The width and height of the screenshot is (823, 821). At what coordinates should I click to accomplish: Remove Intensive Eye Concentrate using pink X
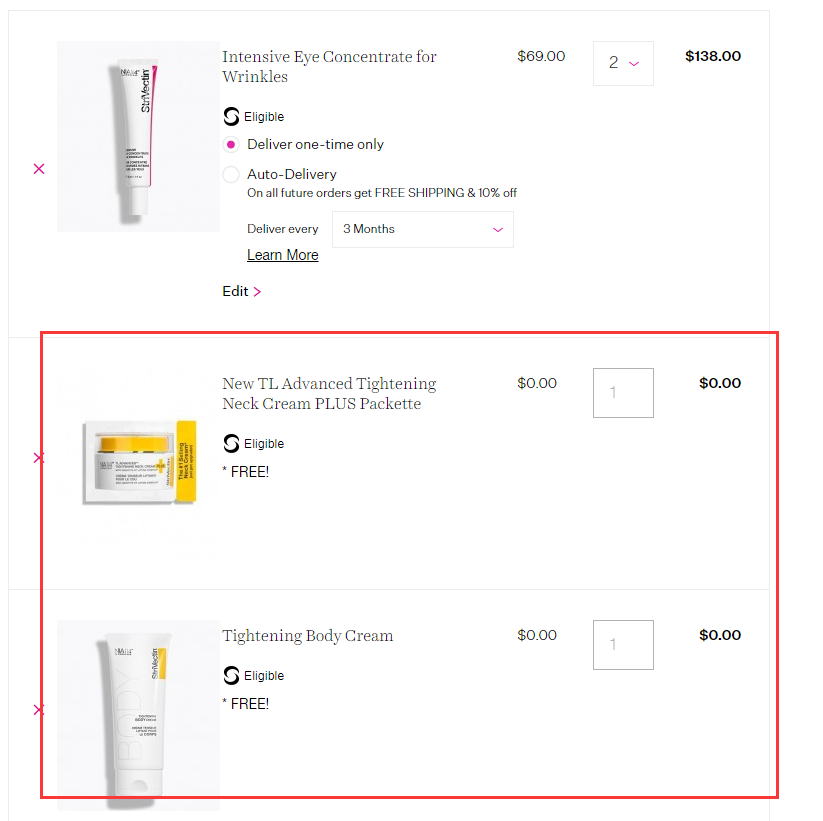[x=39, y=169]
